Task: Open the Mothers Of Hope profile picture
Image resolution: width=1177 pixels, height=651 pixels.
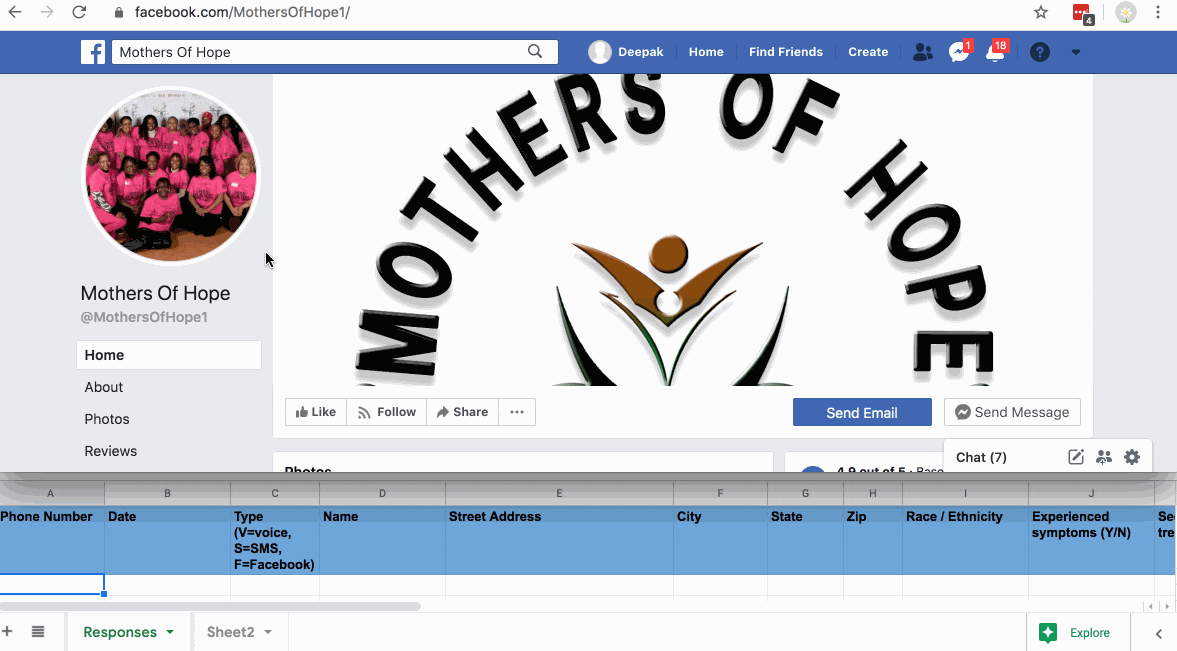Action: click(x=171, y=176)
